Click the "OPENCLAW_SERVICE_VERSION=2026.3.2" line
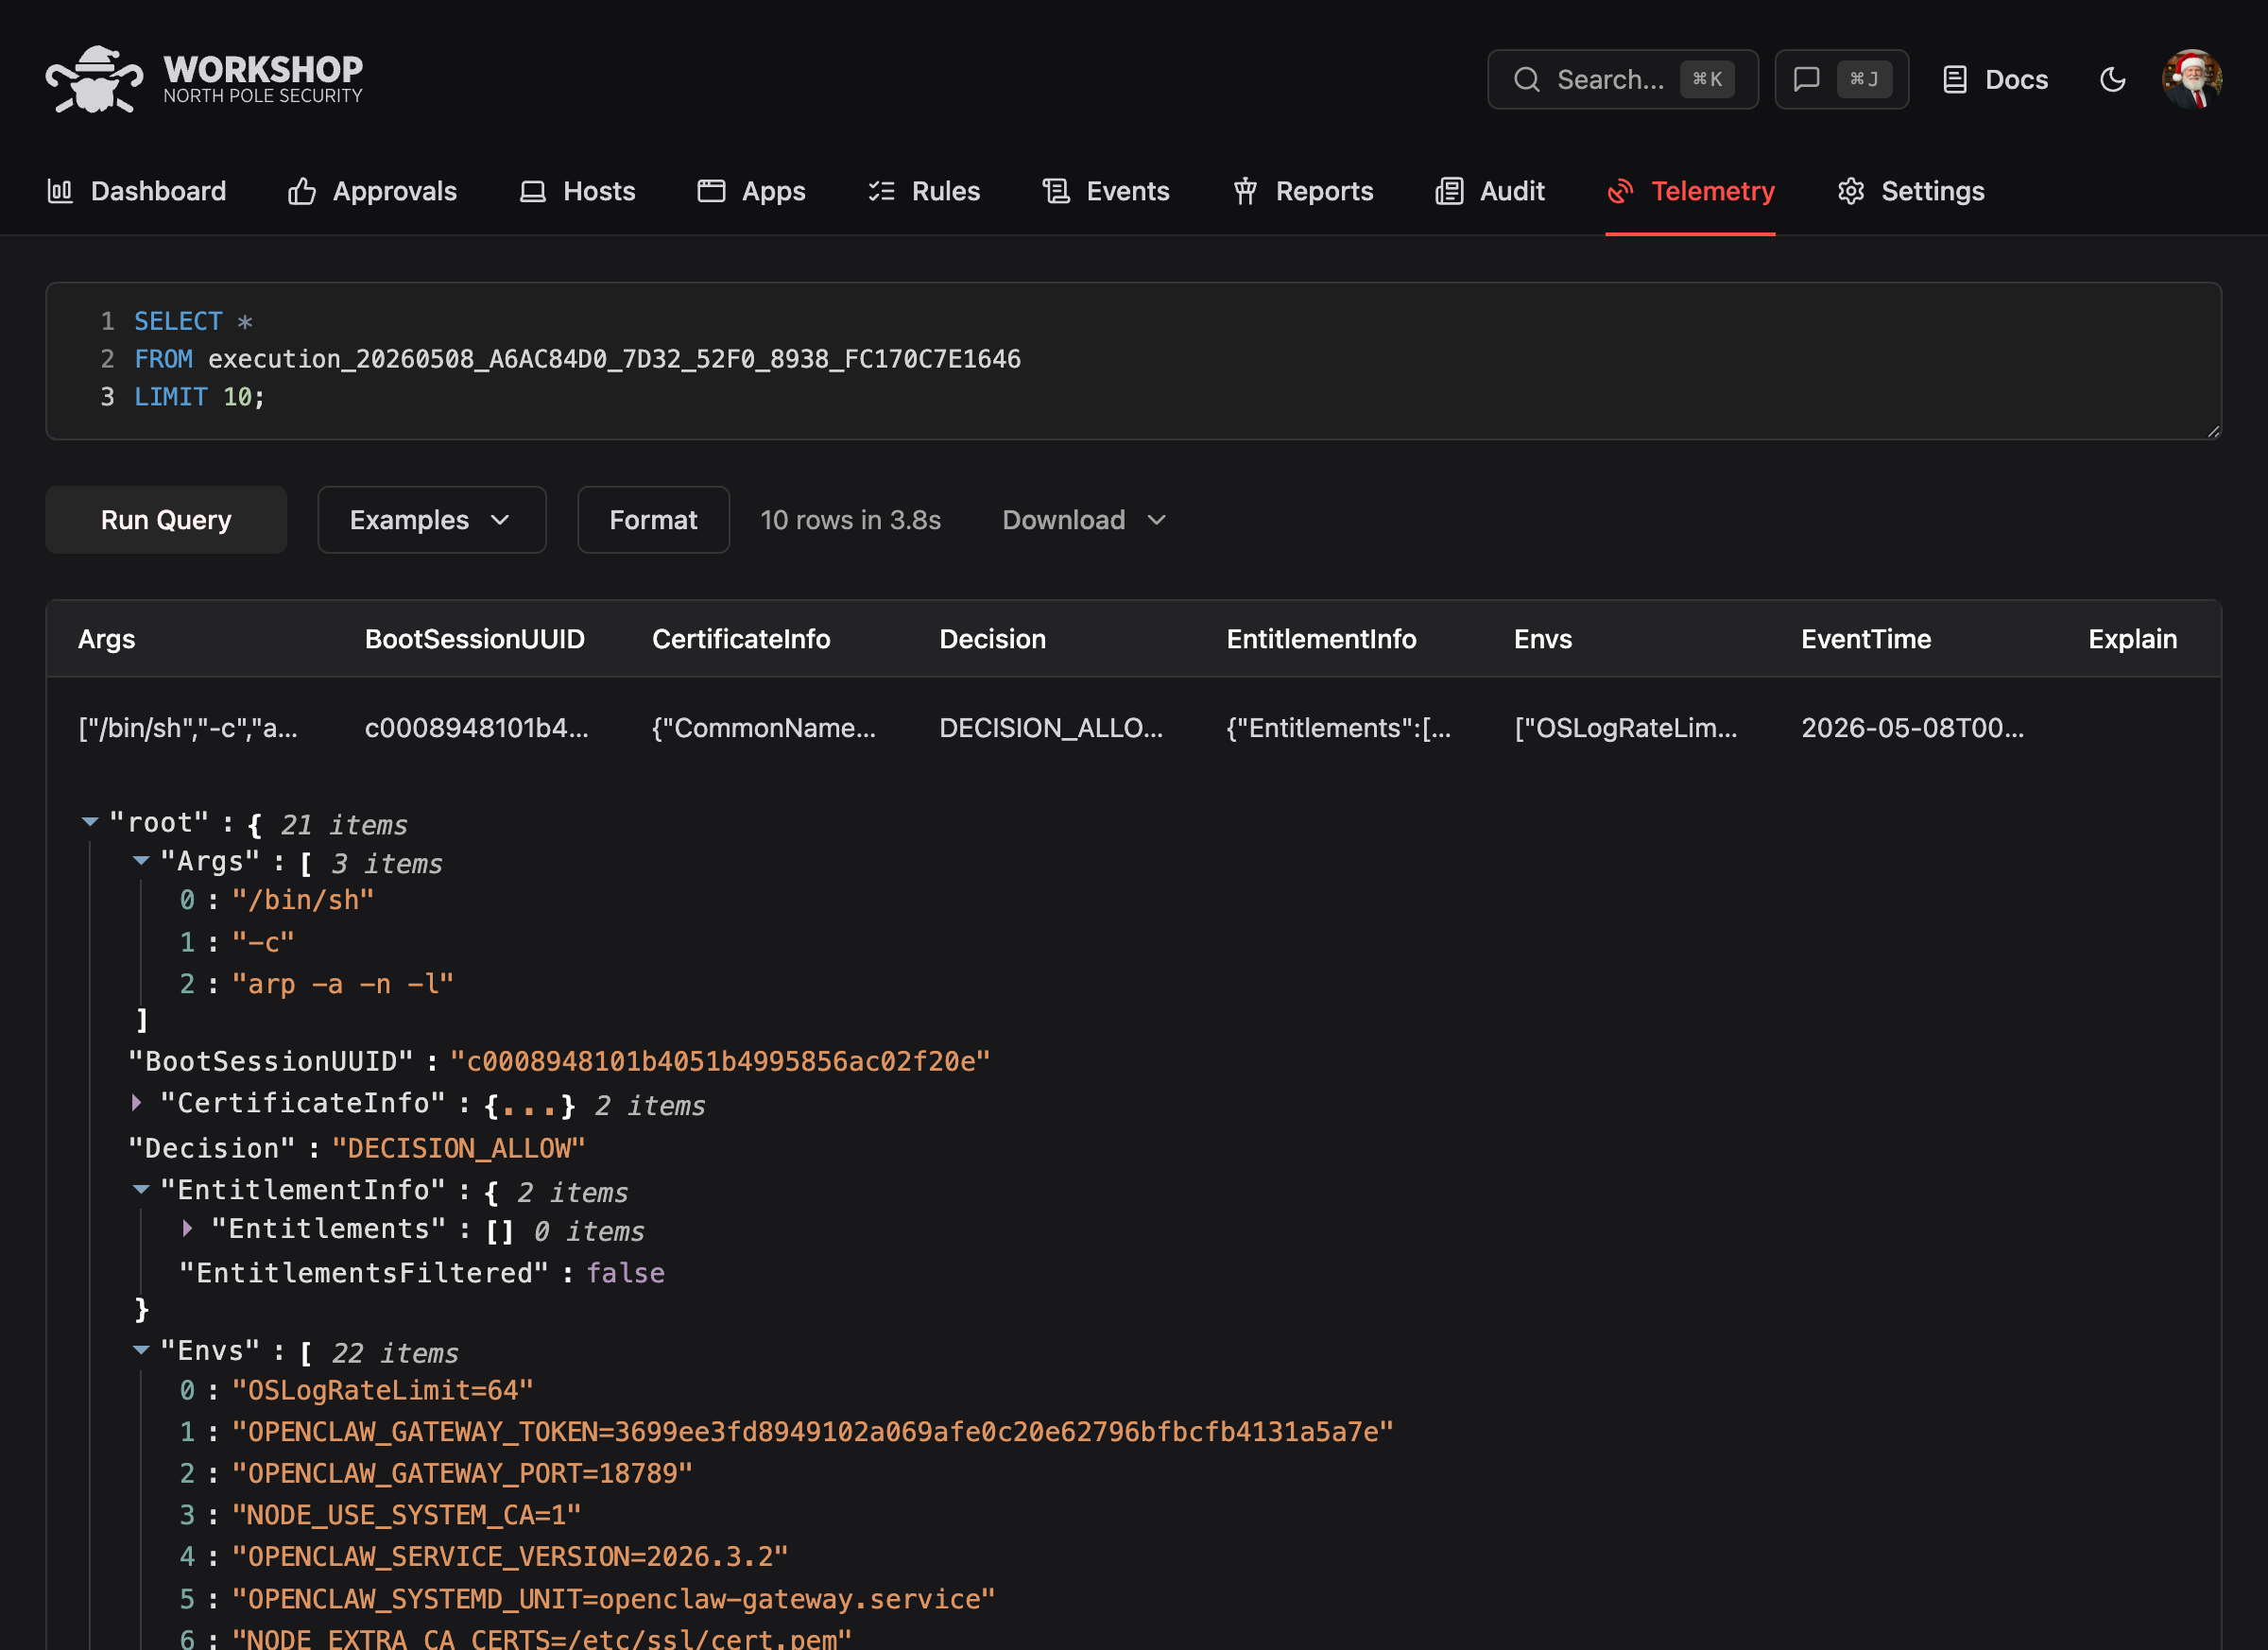Screen dimensions: 2268x1650 click(510, 1556)
